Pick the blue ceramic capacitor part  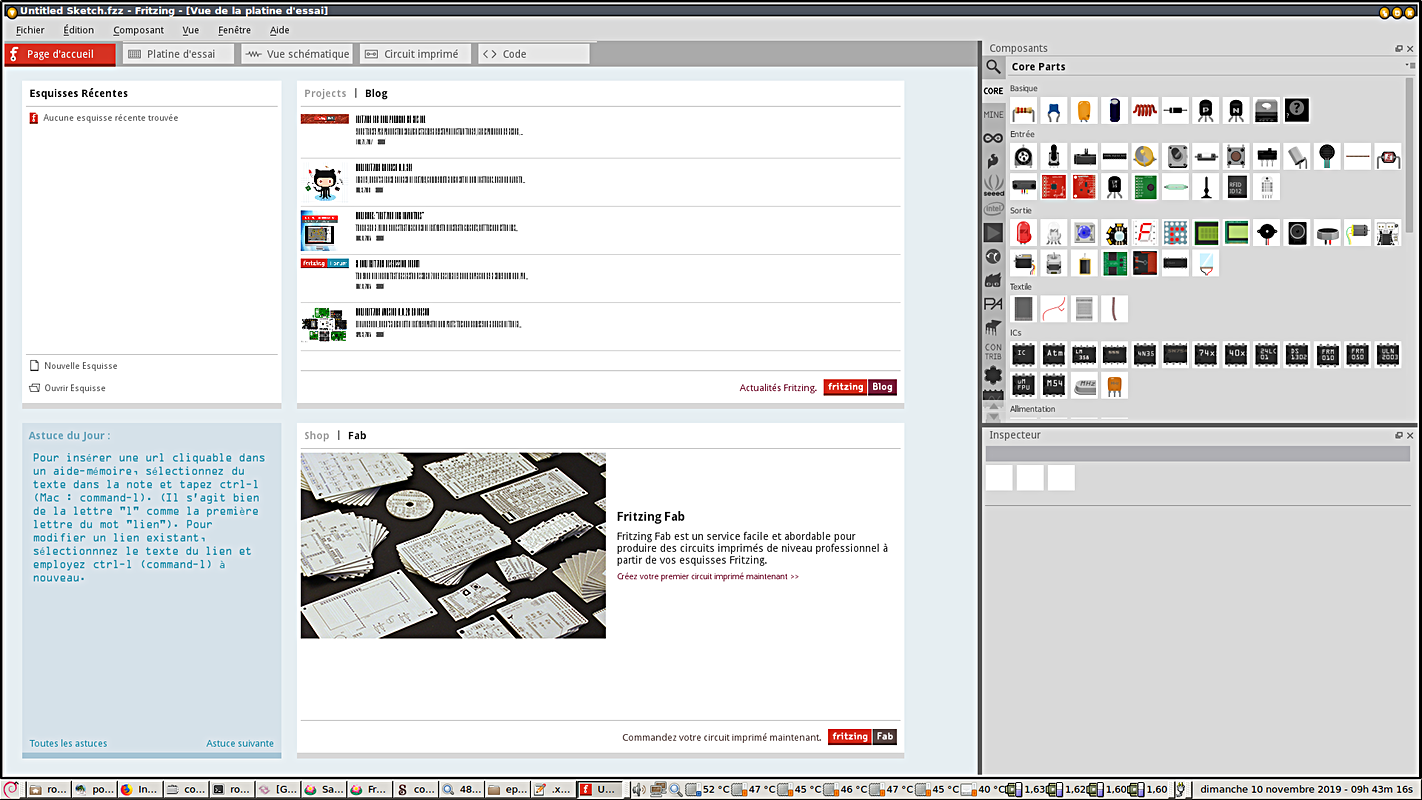click(1053, 110)
